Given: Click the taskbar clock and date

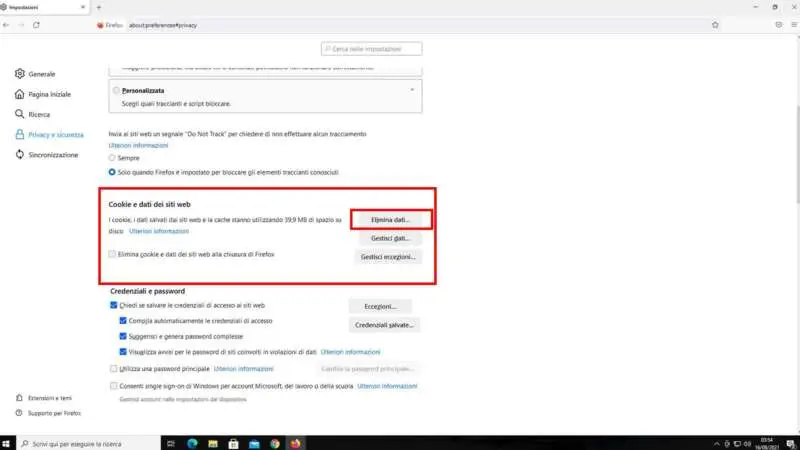Looking at the screenshot, I should 767,443.
